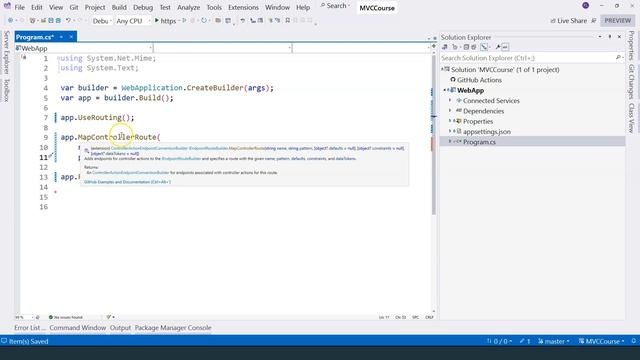Open the Debug menu

point(143,7)
